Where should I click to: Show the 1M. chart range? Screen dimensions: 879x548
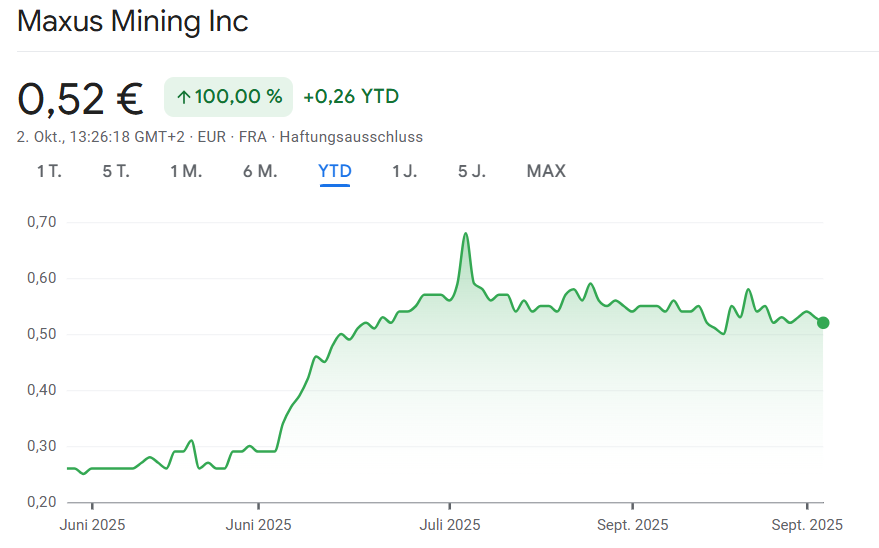point(186,171)
